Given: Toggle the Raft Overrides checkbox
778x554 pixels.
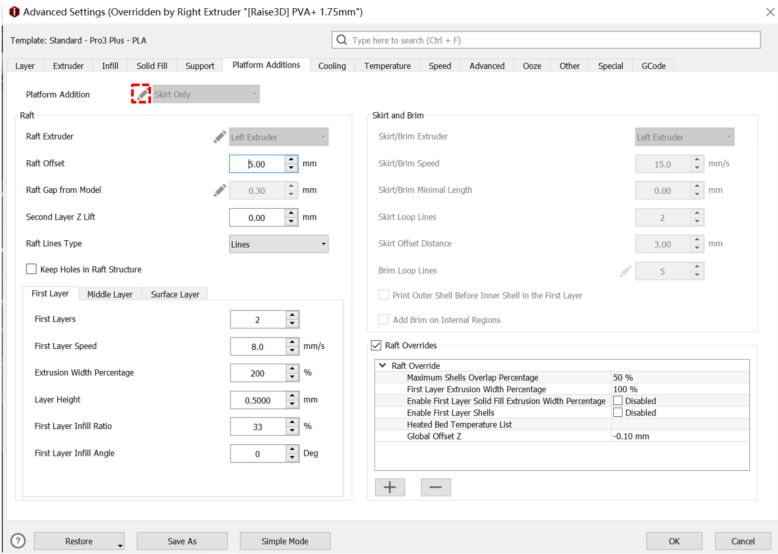Looking at the screenshot, I should click(x=377, y=345).
